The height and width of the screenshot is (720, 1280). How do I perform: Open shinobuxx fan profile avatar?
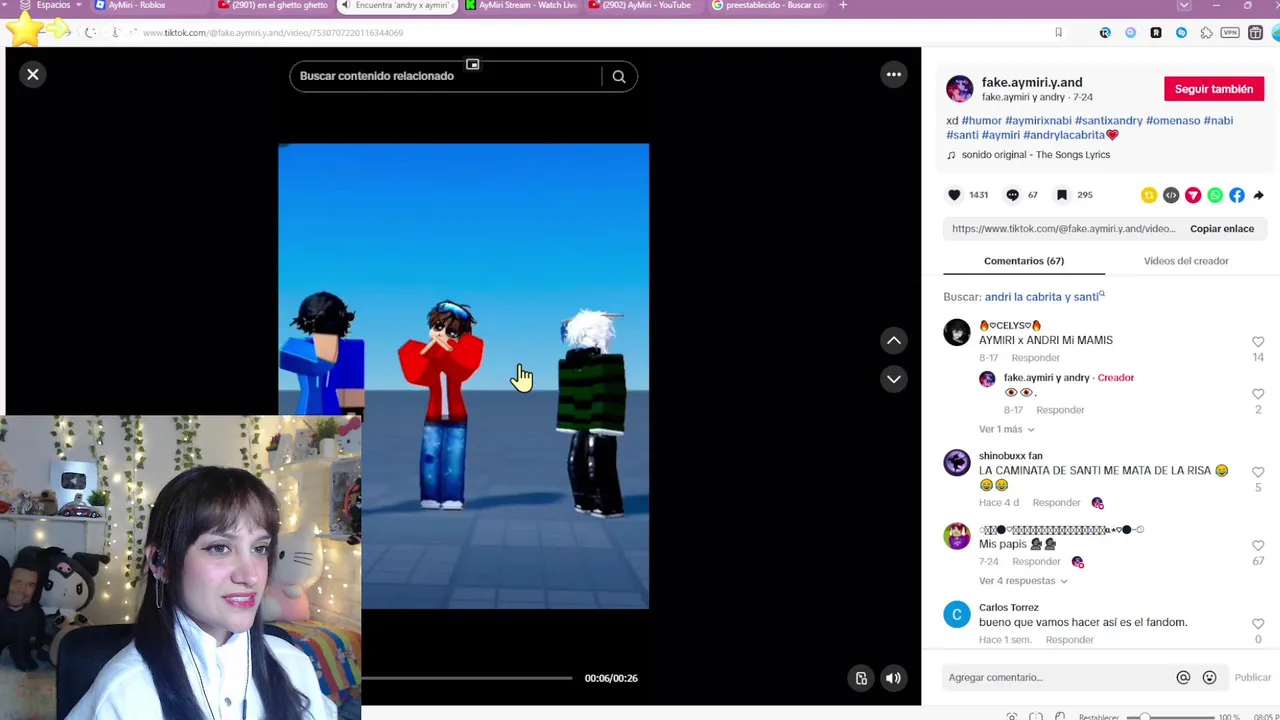[957, 462]
